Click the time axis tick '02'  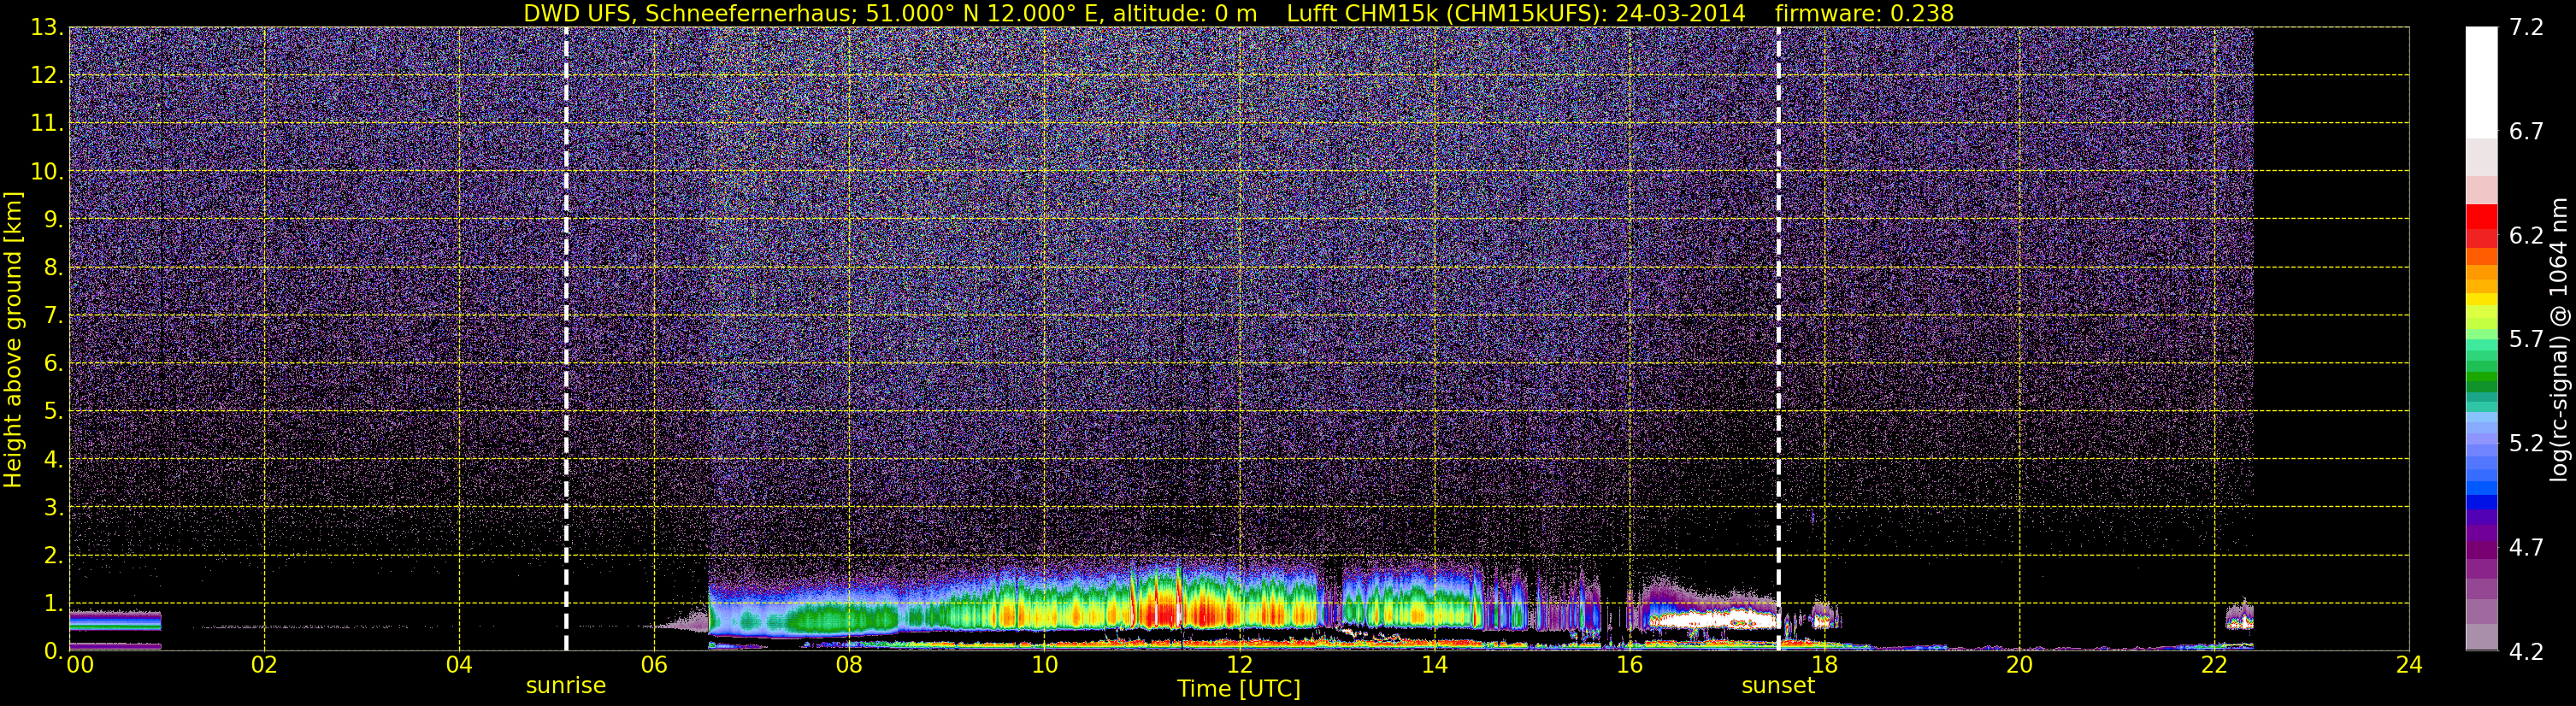point(264,665)
